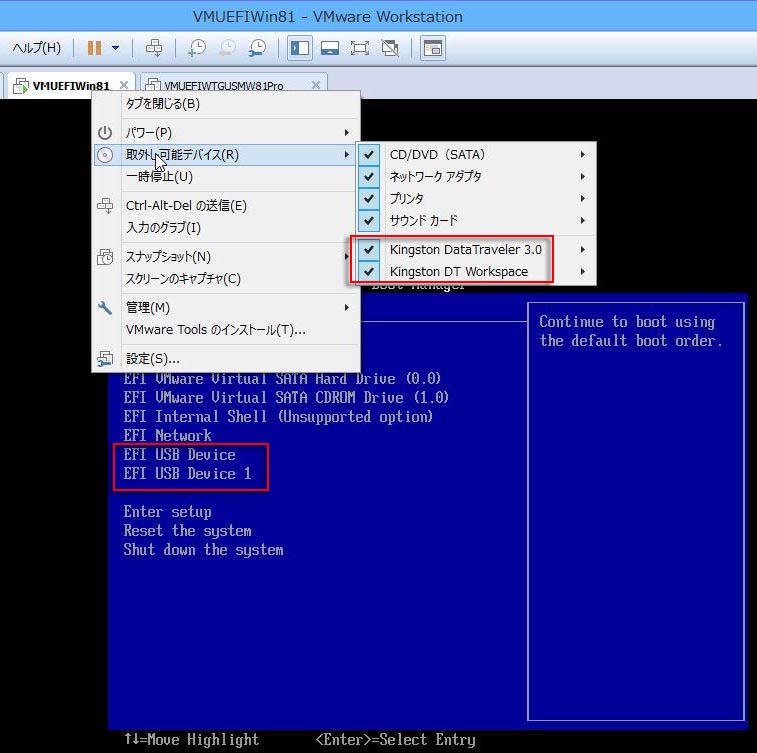This screenshot has height=753, width=757.
Task: Click the Take Snapshot toolbar icon
Action: pos(197,48)
